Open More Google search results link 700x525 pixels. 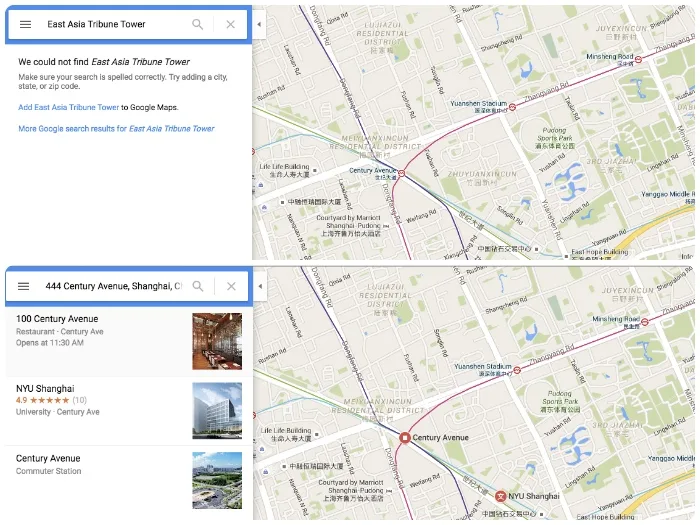pyautogui.click(x=116, y=129)
